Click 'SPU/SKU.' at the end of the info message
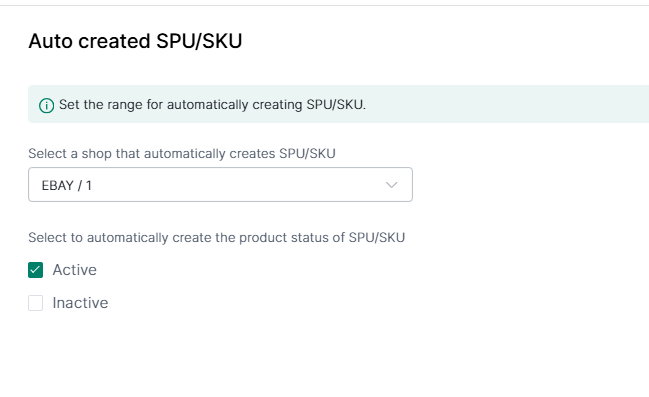This screenshot has height=397, width=649. (336, 105)
